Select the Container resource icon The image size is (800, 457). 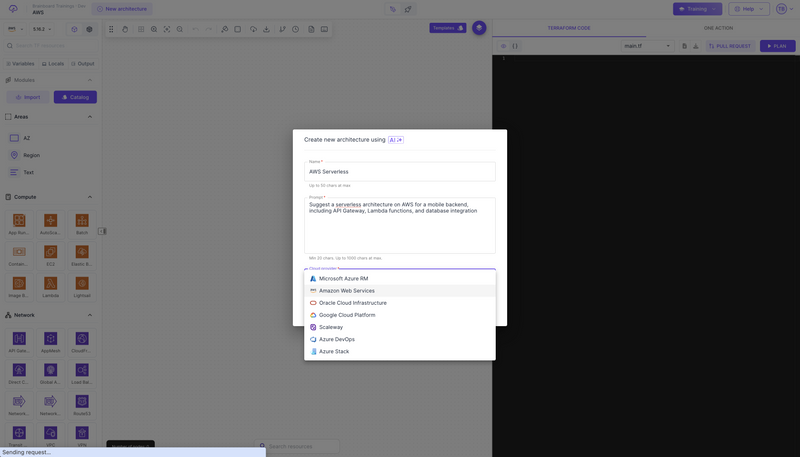click(19, 252)
